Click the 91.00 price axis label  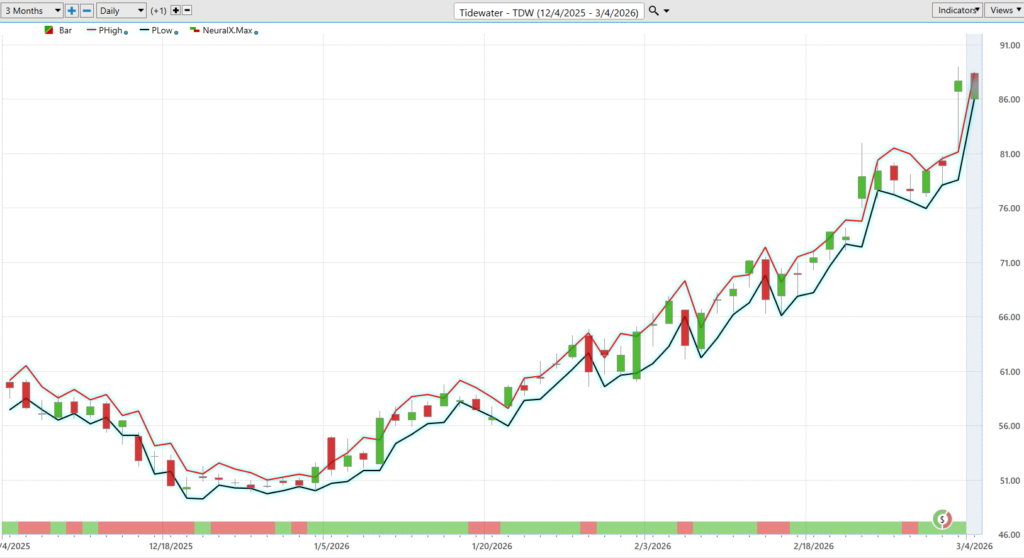point(1010,45)
